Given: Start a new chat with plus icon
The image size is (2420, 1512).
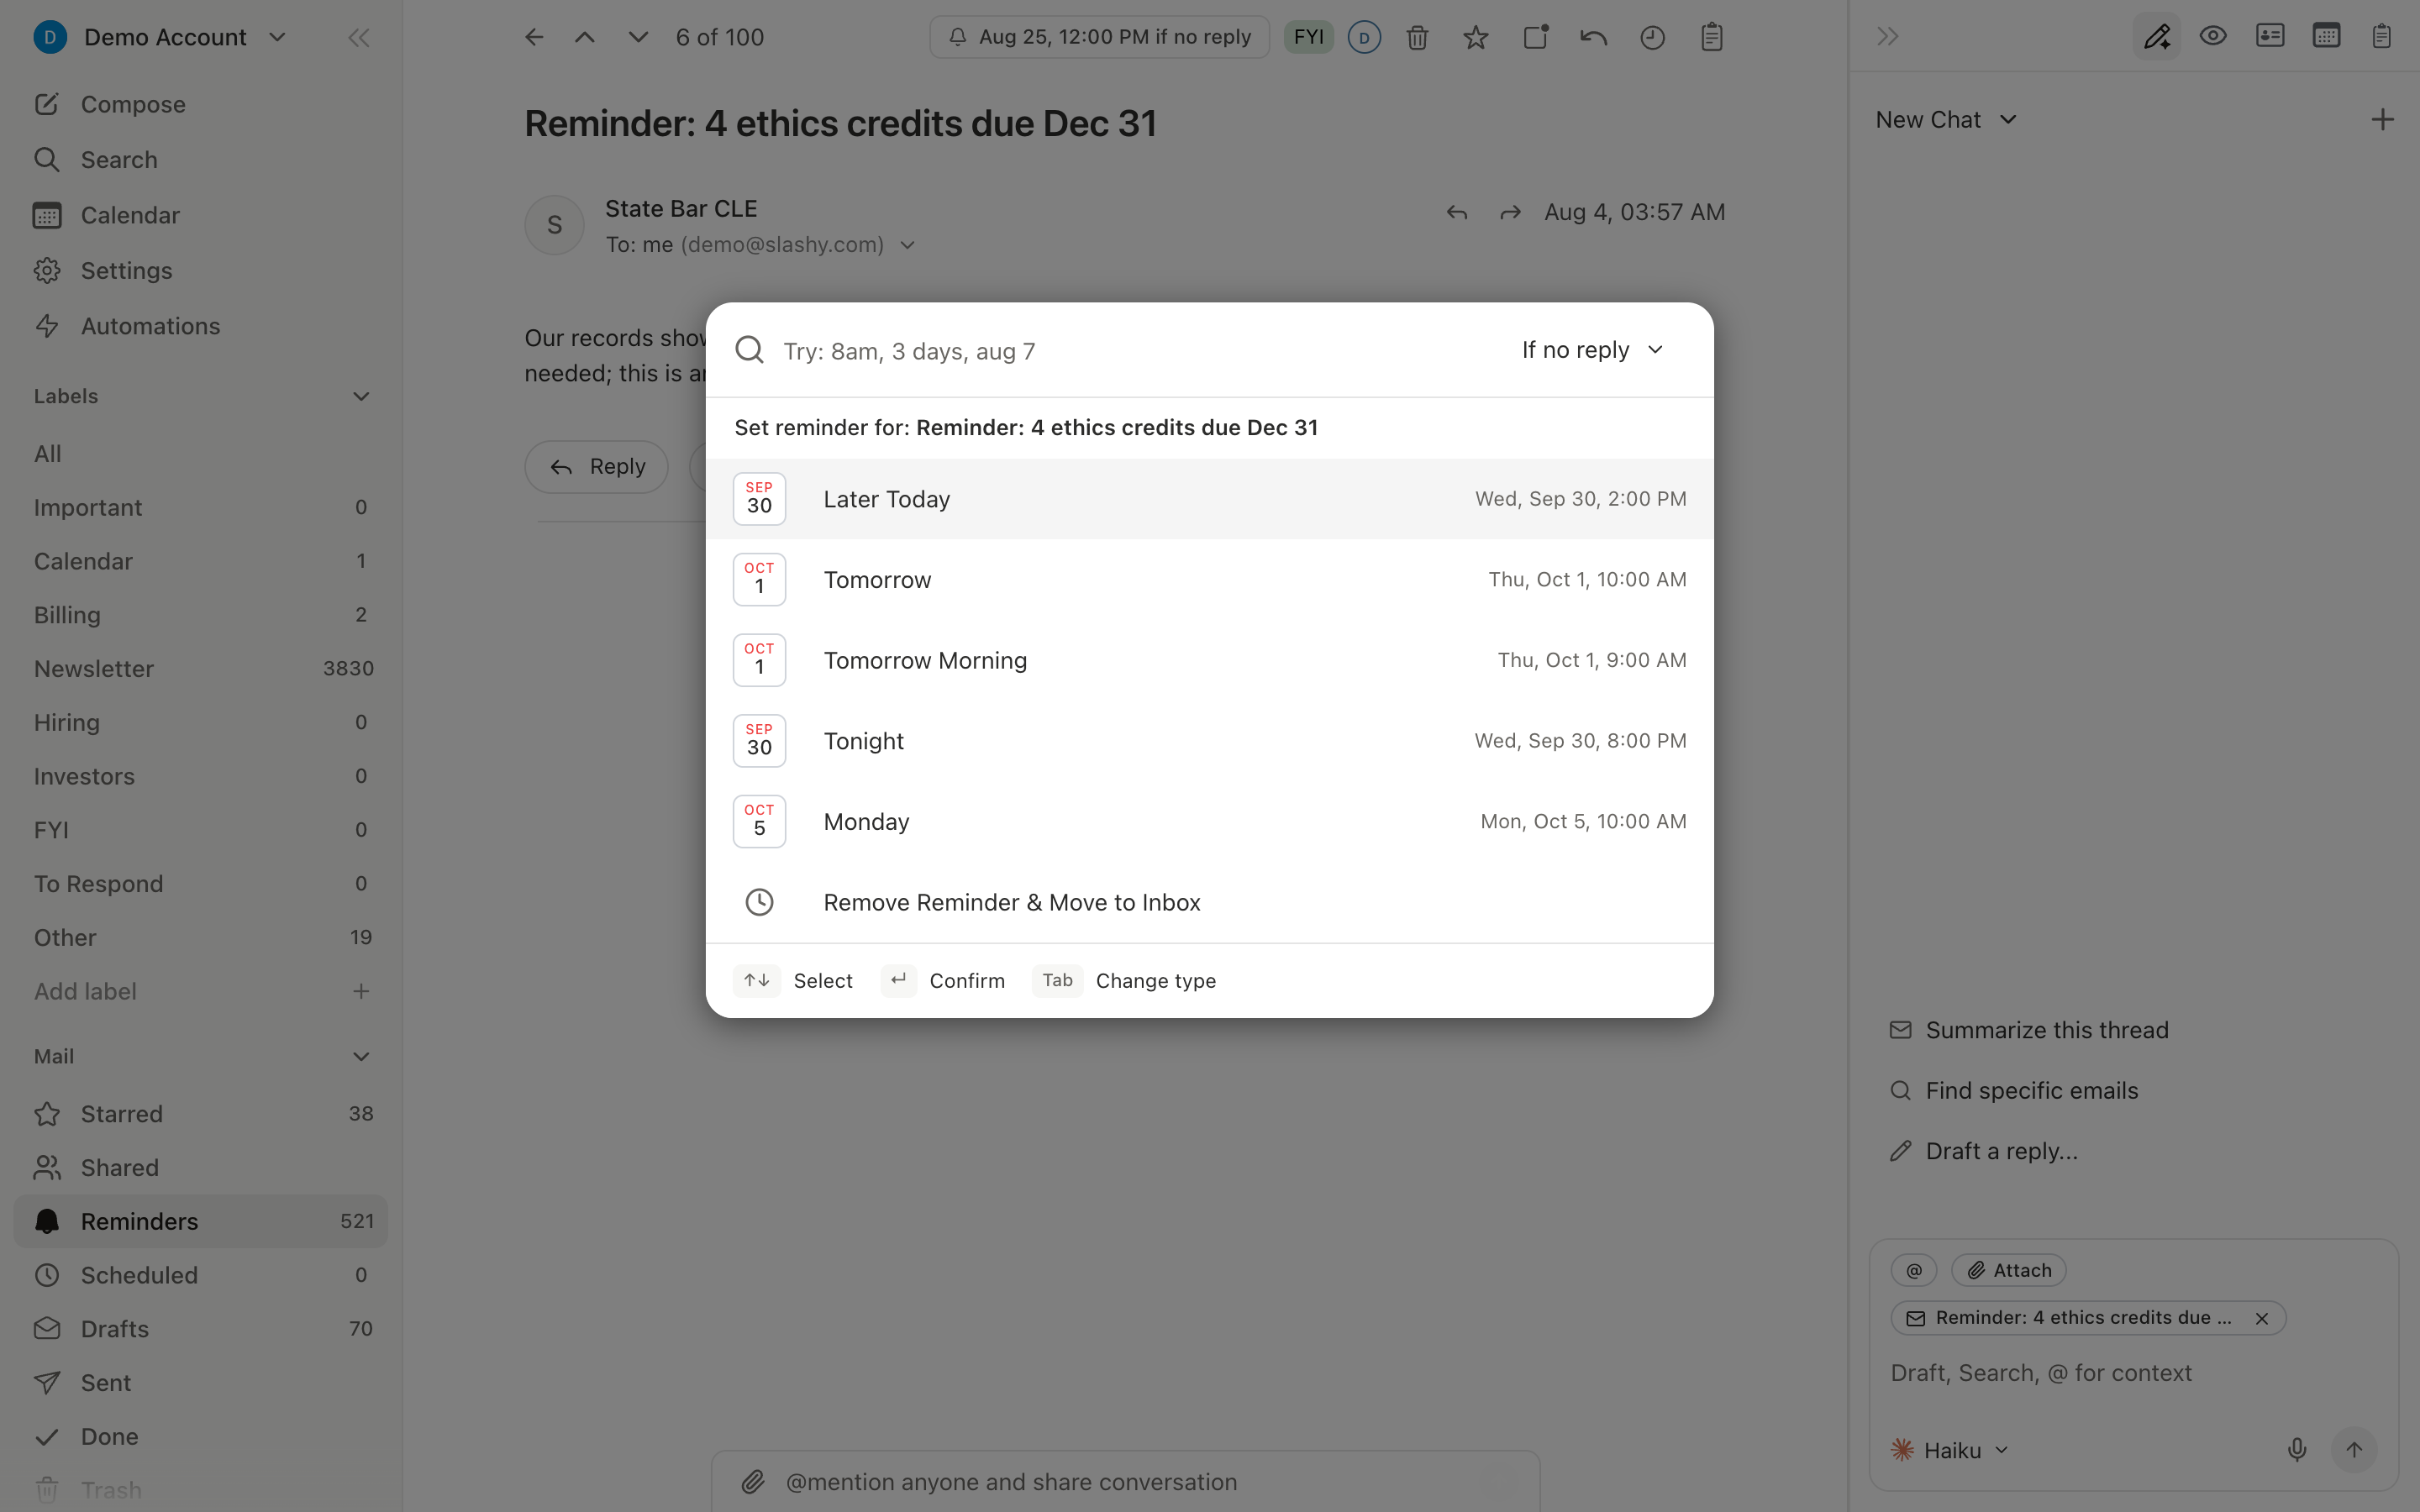Looking at the screenshot, I should (x=2383, y=120).
